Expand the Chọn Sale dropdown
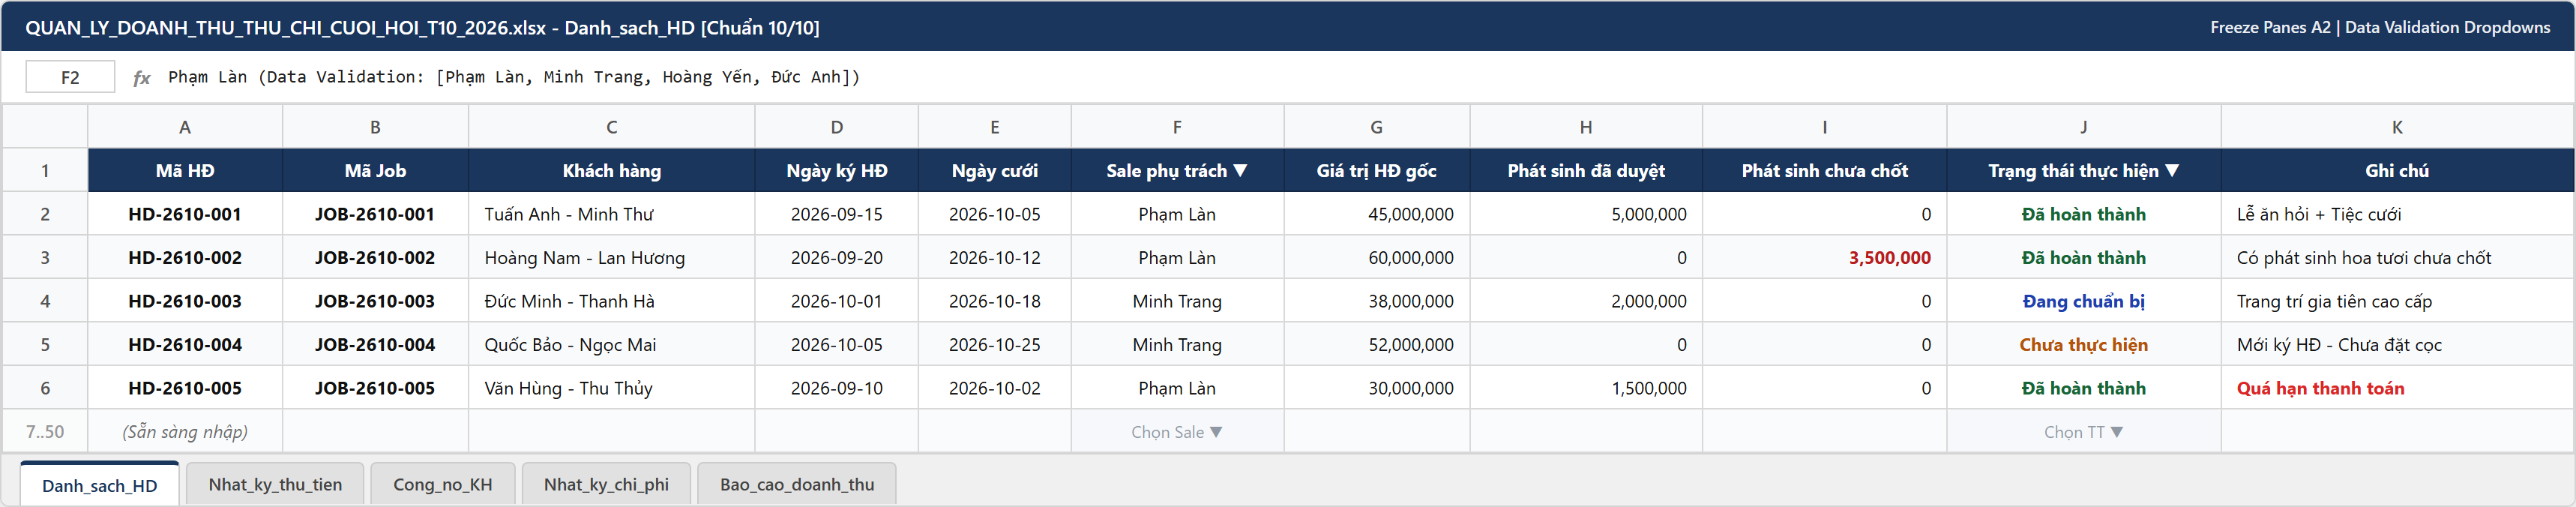This screenshot has width=2576, height=507. point(1177,432)
